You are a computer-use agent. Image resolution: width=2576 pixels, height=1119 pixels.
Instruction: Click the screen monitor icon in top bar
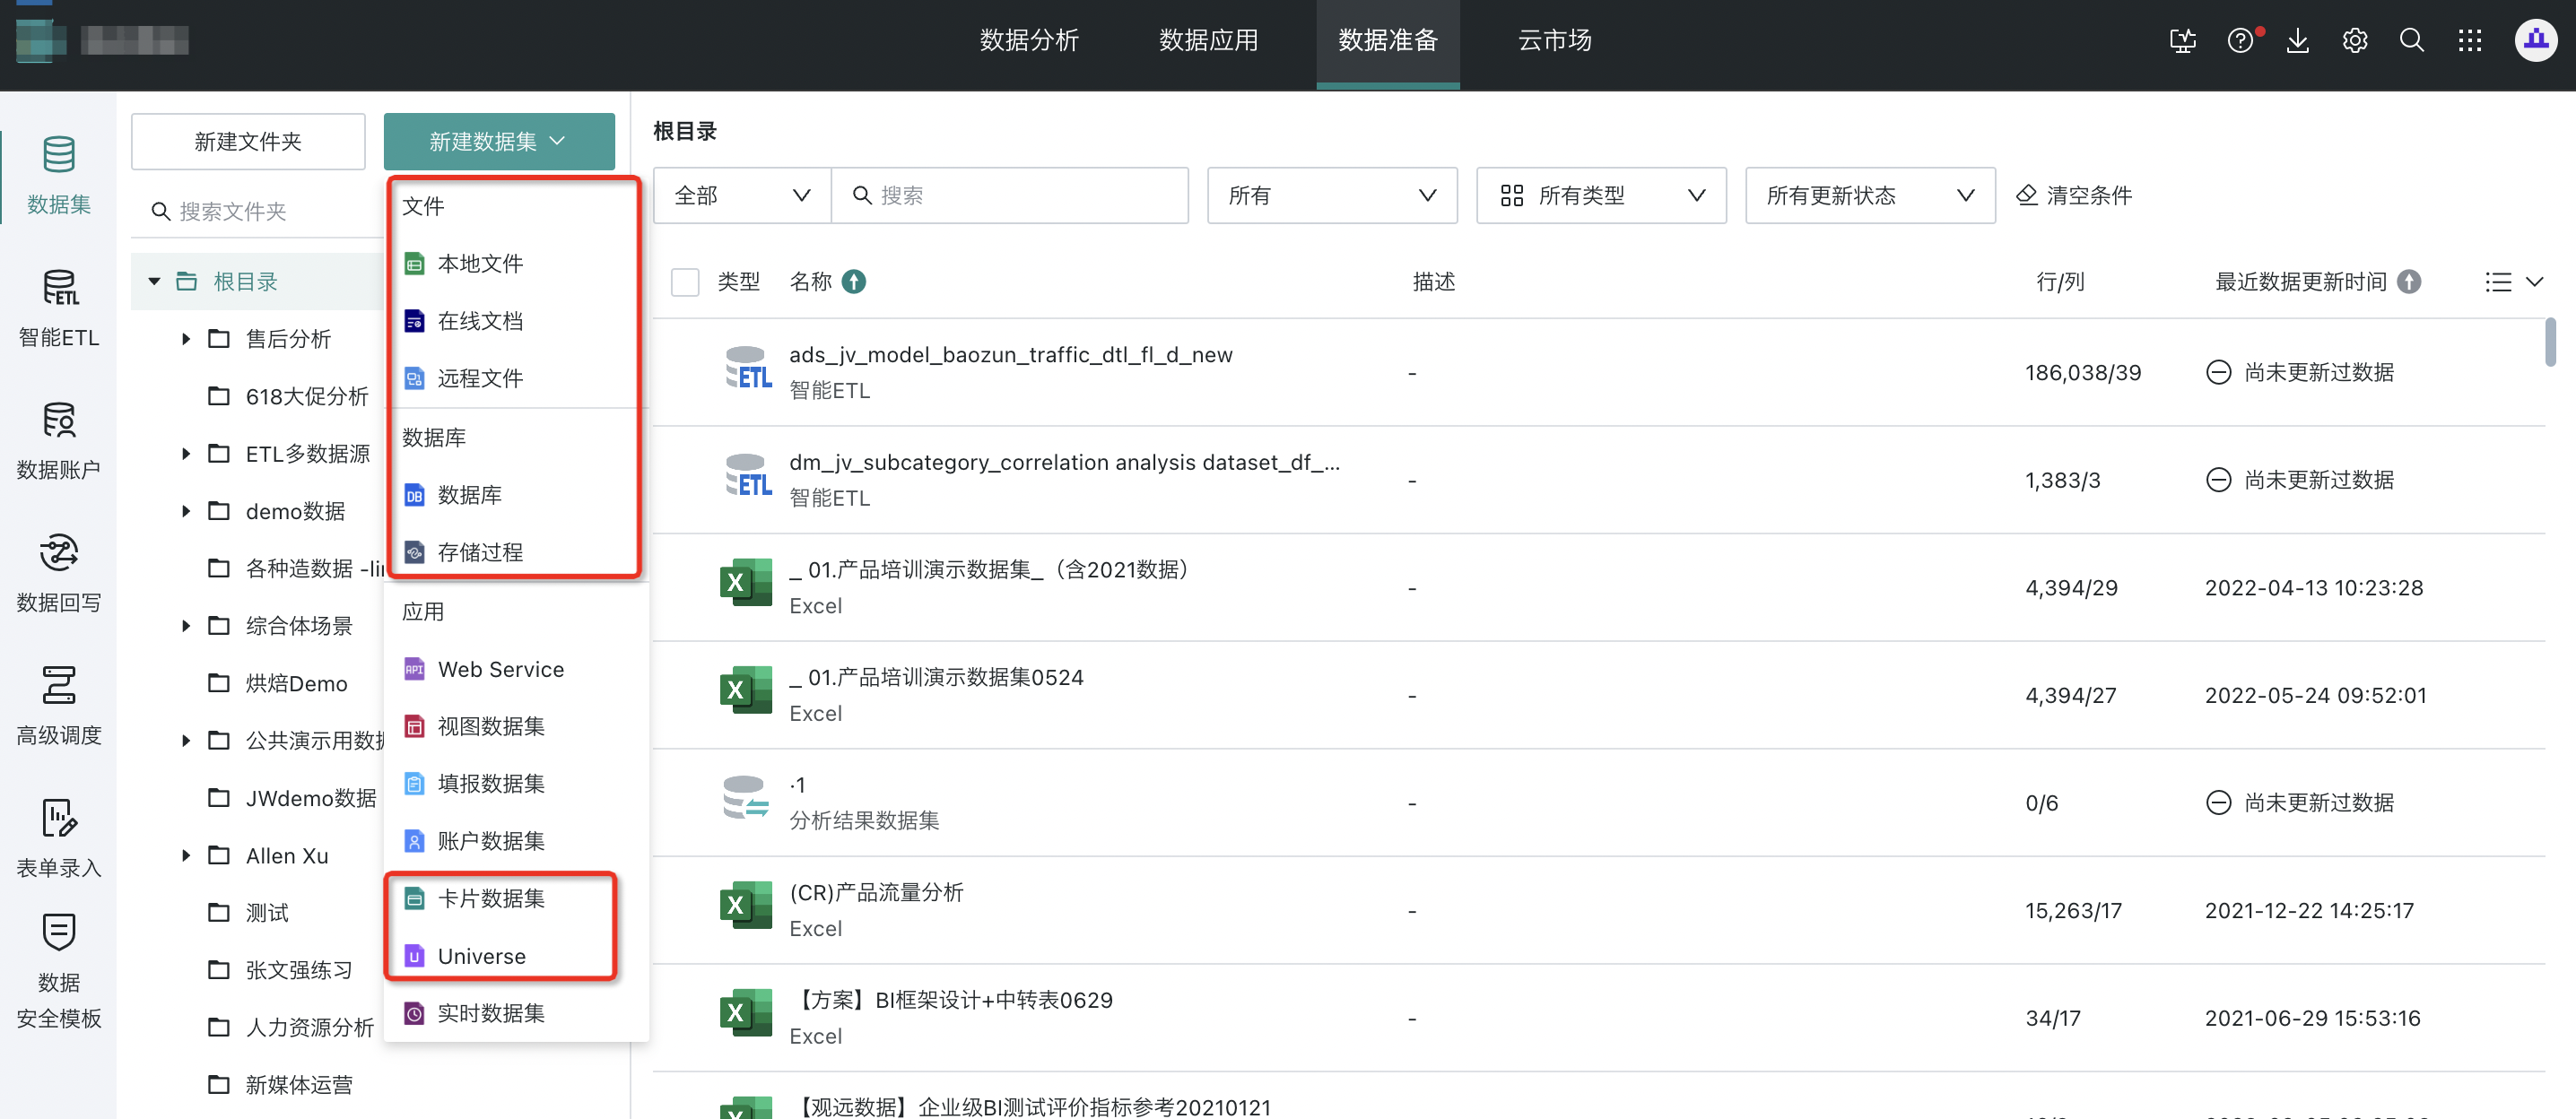2182,41
